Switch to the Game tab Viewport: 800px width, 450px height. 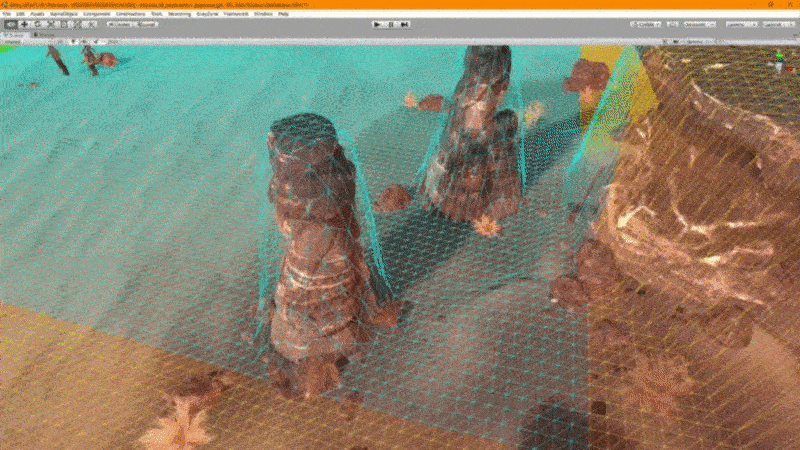[x=44, y=35]
